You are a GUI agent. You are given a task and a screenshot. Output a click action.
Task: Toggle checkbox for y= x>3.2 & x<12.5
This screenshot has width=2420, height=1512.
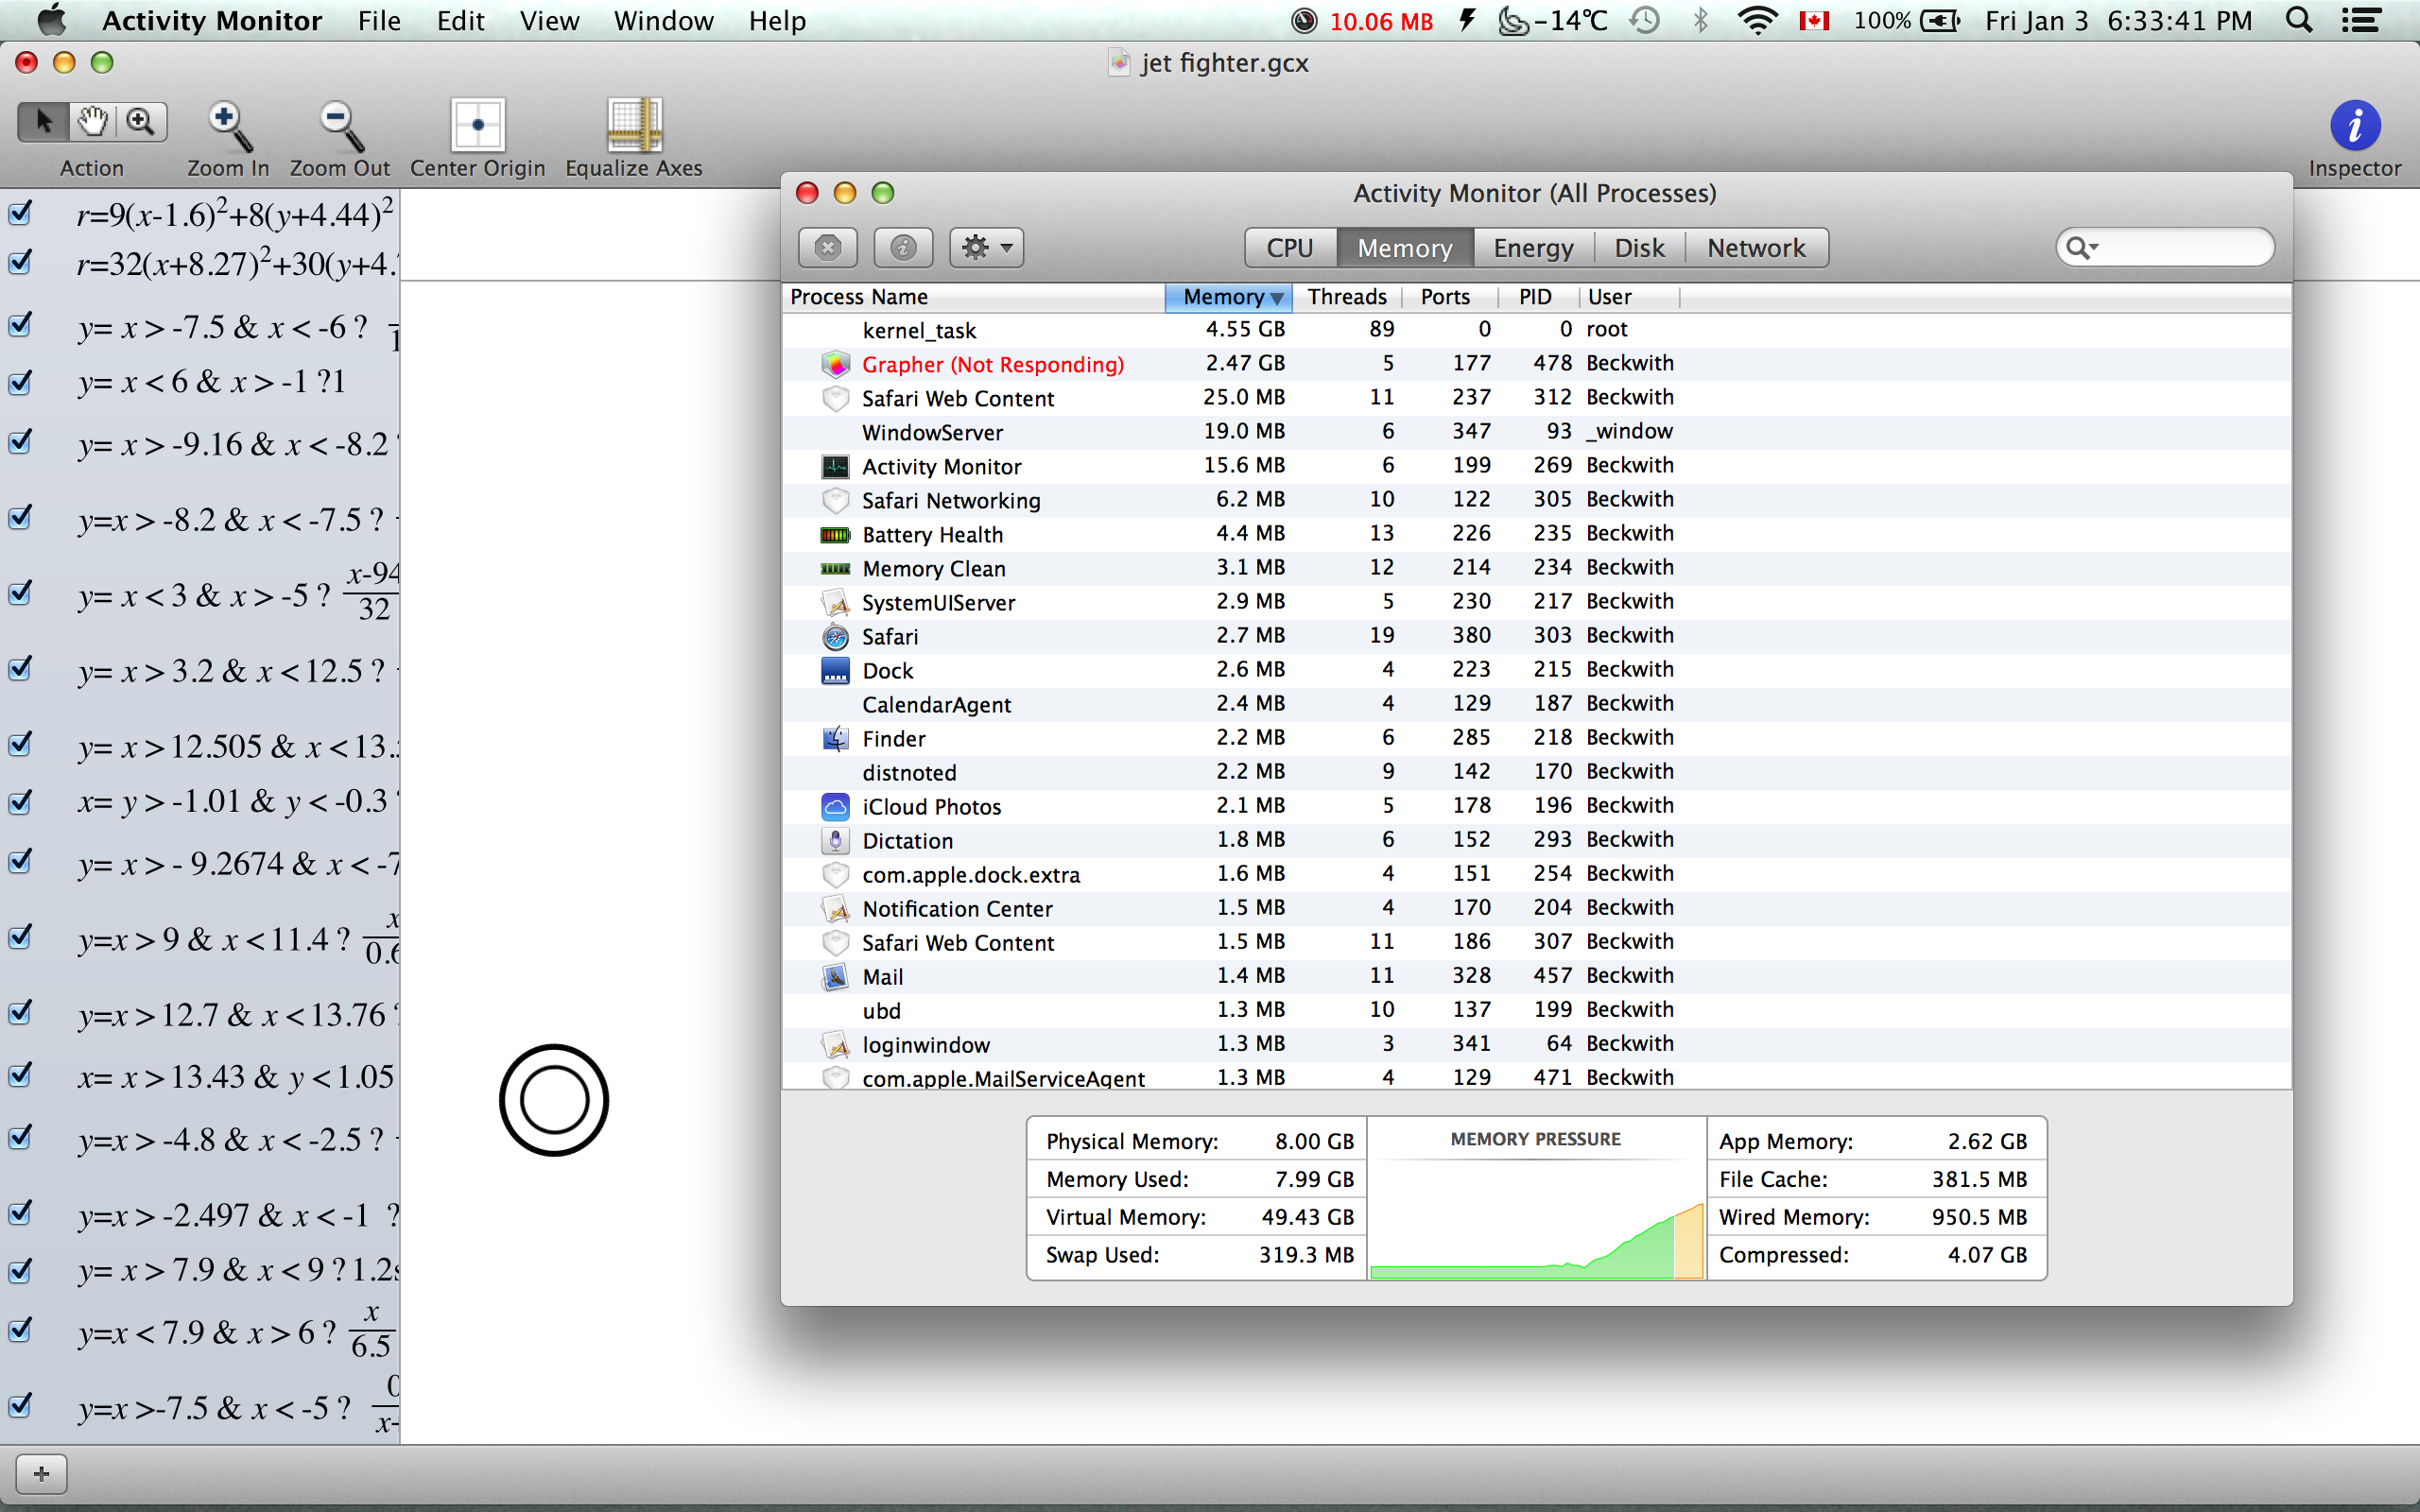click(x=20, y=667)
